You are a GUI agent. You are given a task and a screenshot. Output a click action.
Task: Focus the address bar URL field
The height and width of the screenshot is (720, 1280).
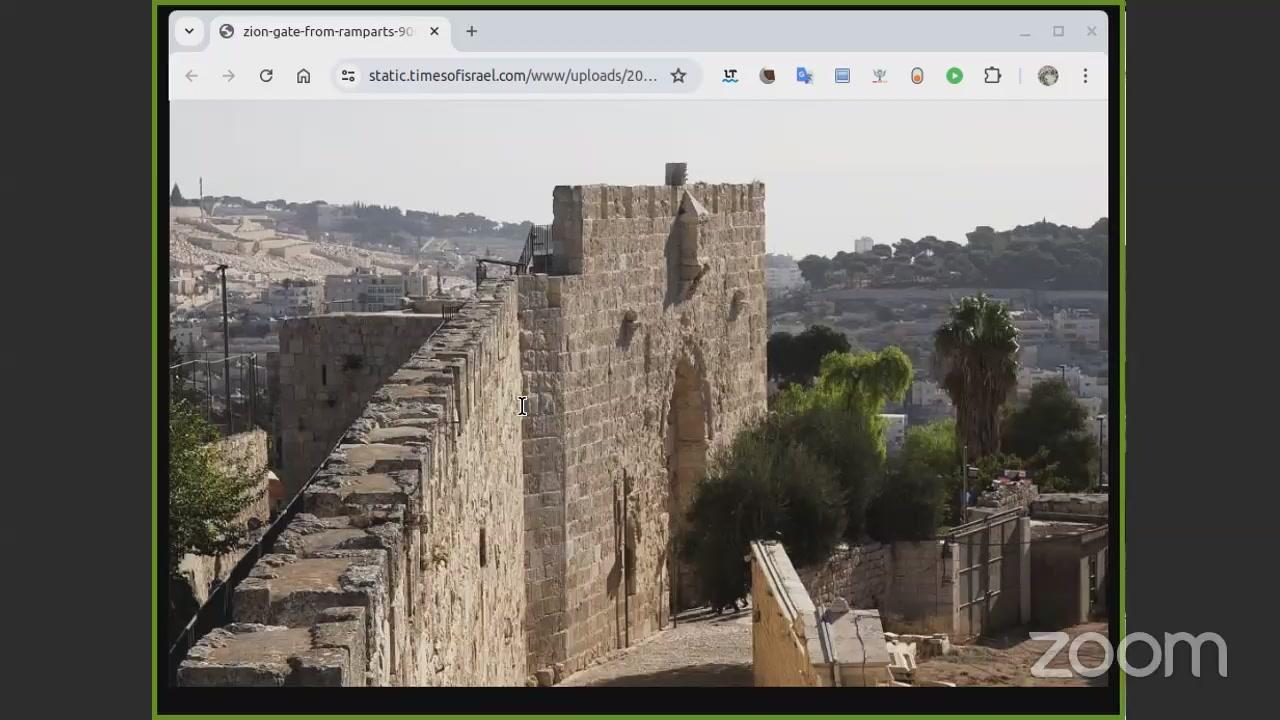click(513, 76)
